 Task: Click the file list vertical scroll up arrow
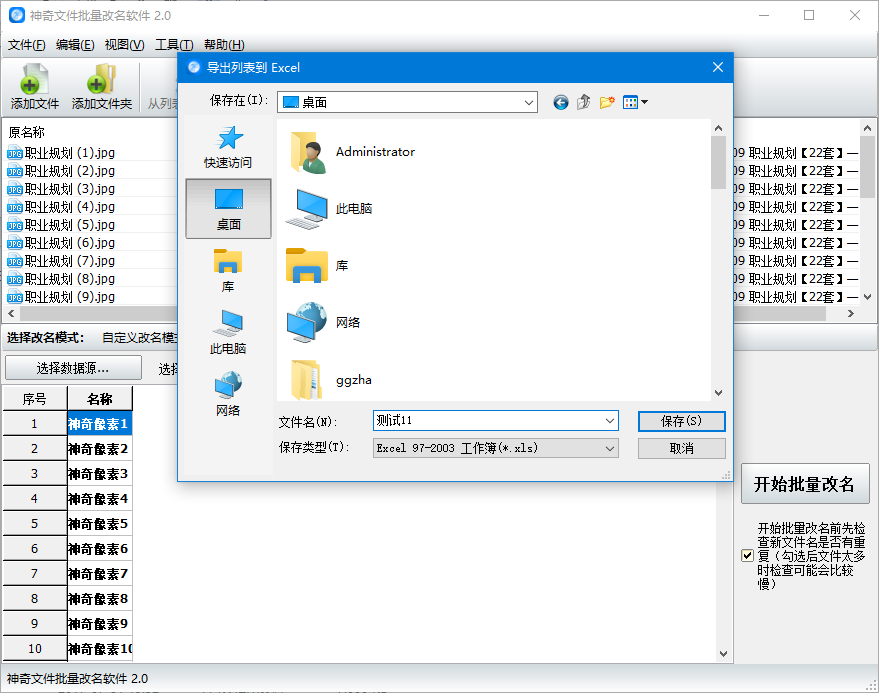click(867, 128)
